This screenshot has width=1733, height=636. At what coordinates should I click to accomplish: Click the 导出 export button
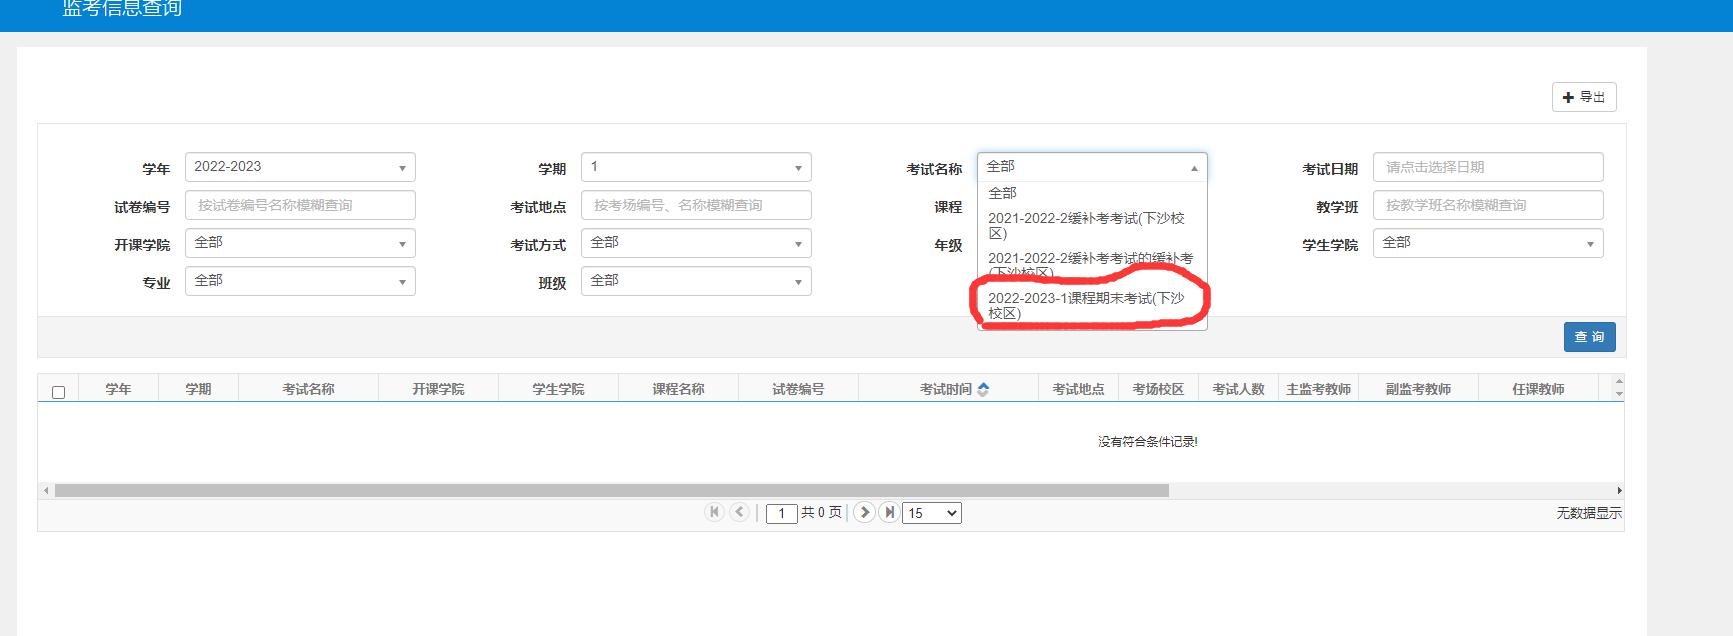click(x=1584, y=97)
